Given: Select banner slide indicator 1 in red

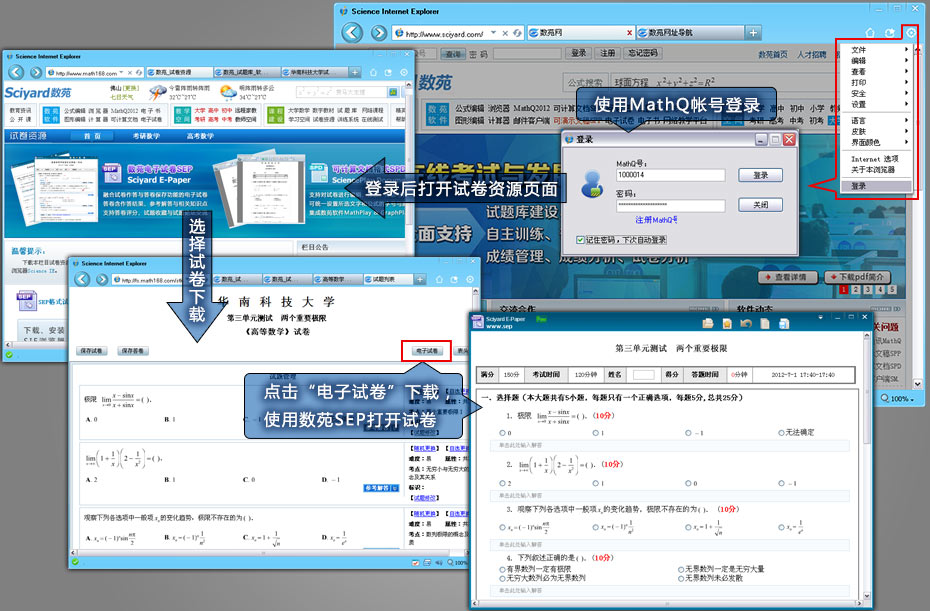Looking at the screenshot, I should click(843, 289).
